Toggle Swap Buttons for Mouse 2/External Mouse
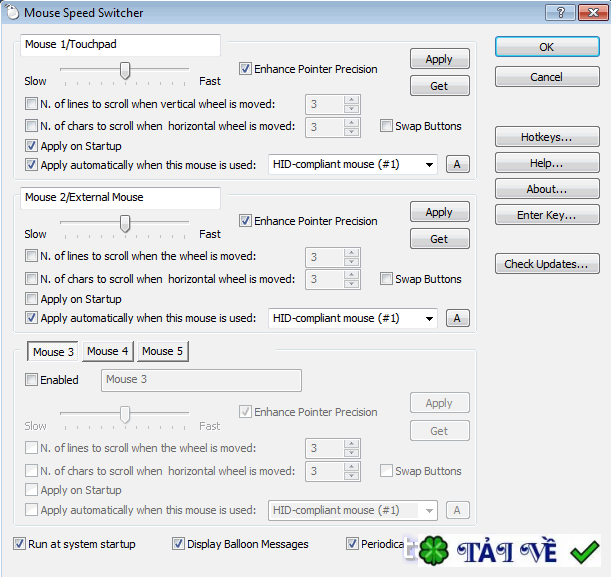Image resolution: width=611 pixels, height=577 pixels. pos(386,279)
